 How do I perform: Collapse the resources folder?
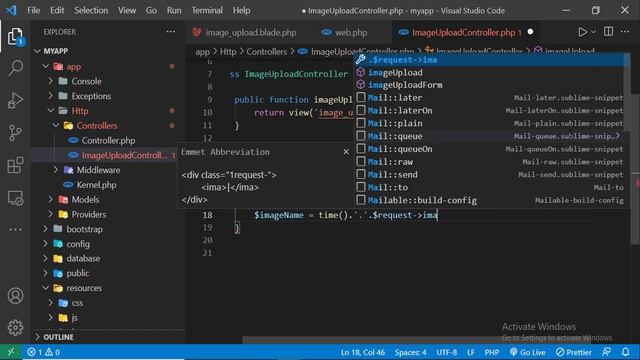(x=45, y=288)
